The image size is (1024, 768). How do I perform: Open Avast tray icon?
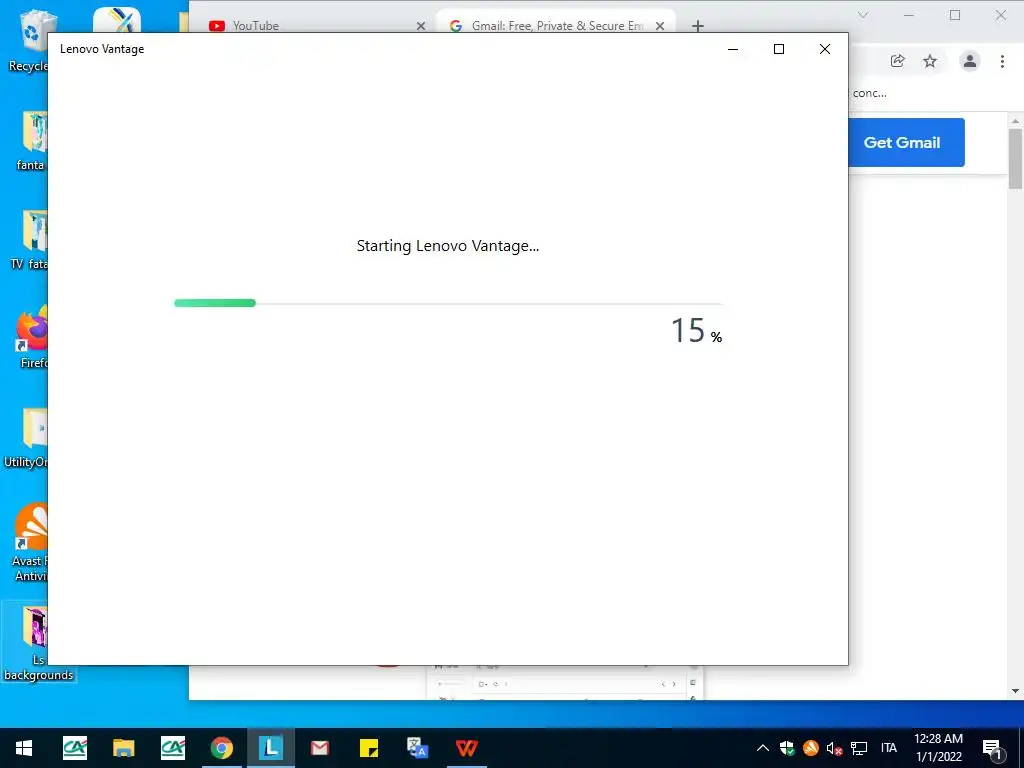[810, 748]
